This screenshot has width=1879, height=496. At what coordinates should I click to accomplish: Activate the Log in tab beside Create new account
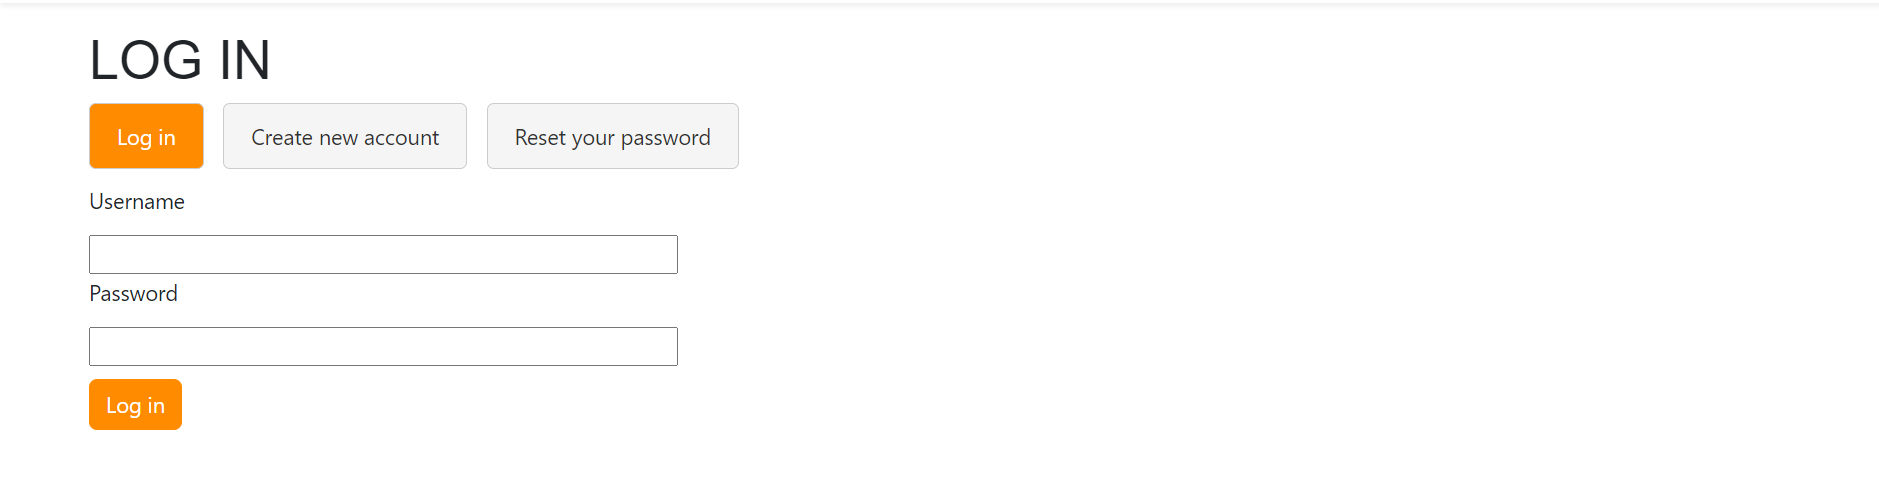point(146,136)
